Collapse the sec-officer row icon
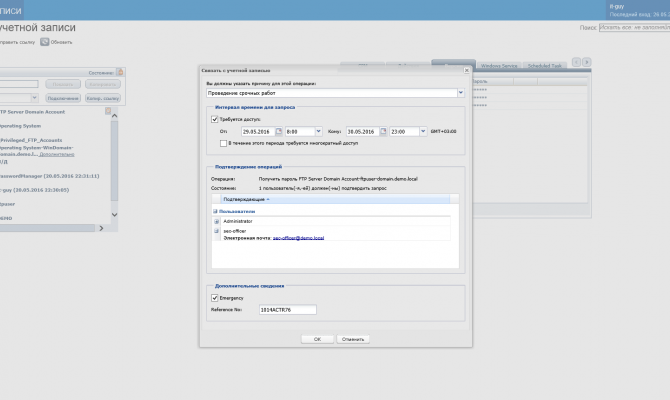 pos(217,231)
